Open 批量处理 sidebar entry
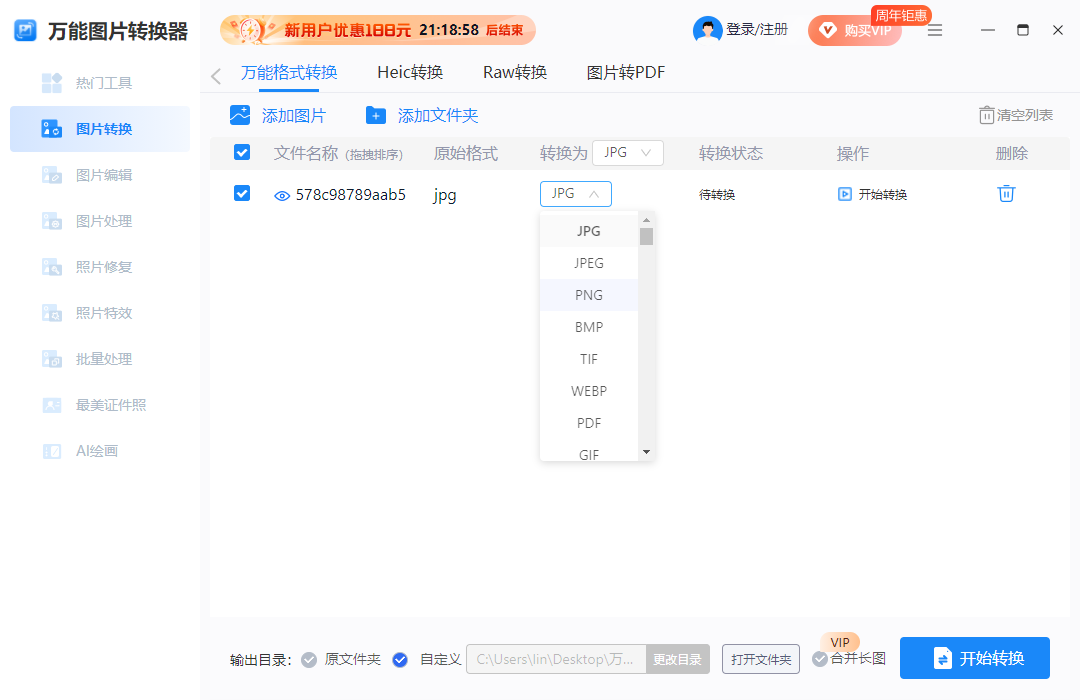Viewport: 1080px width, 700px height. (100, 359)
